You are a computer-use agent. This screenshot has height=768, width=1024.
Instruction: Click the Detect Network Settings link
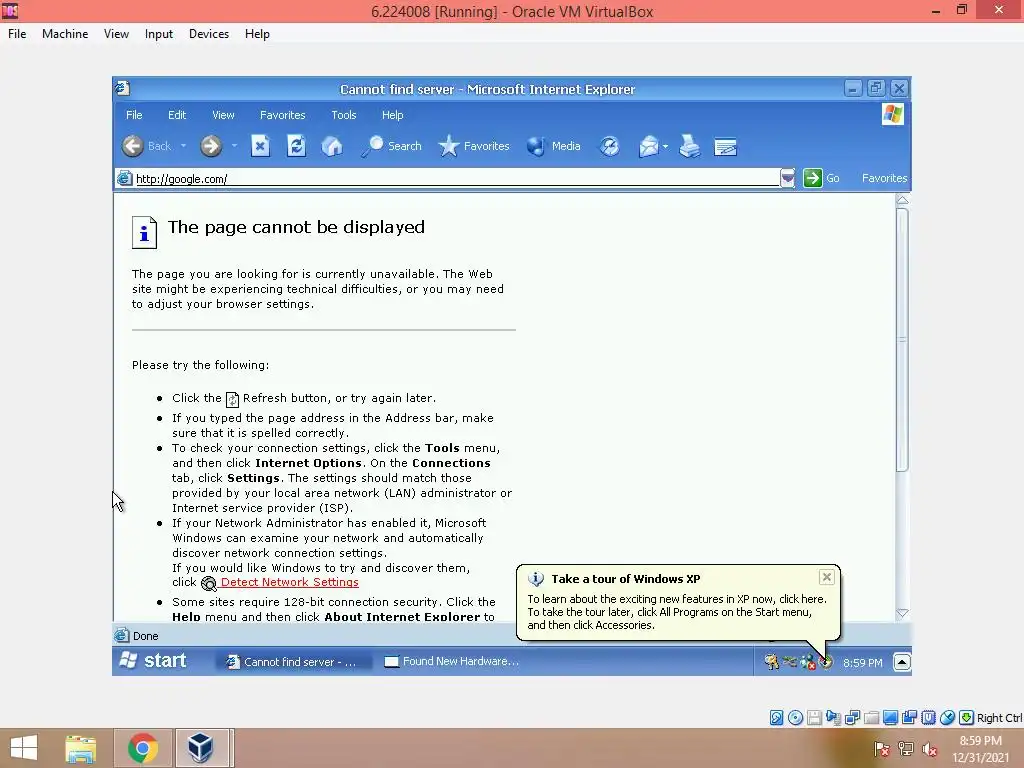[x=289, y=582]
